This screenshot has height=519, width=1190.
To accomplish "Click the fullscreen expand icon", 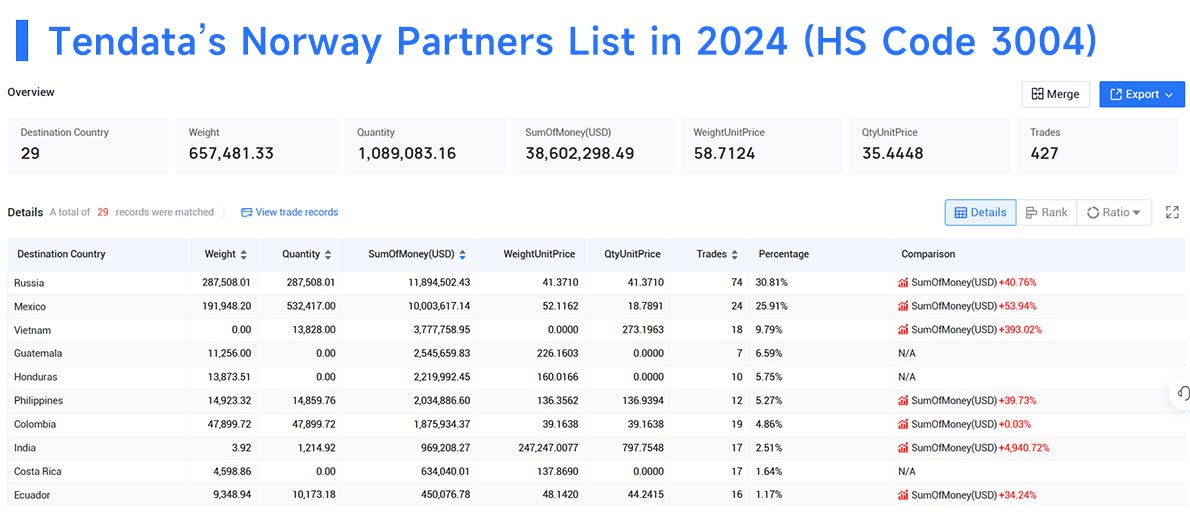I will pos(1172,212).
